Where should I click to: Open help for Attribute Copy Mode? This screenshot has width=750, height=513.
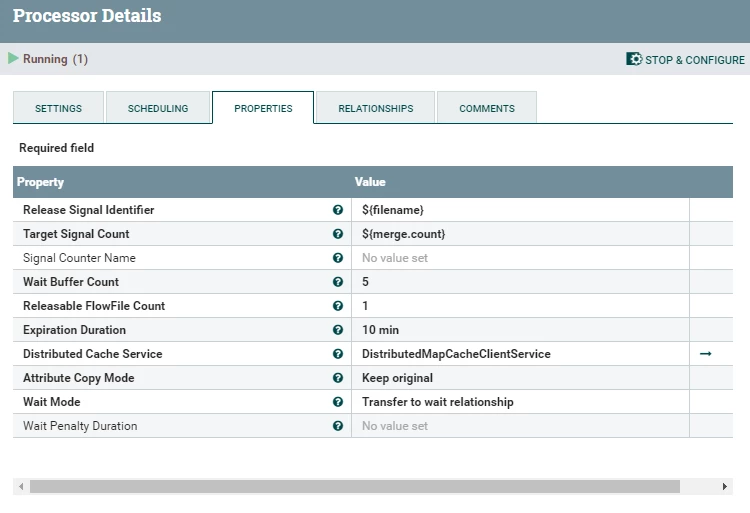pos(338,378)
